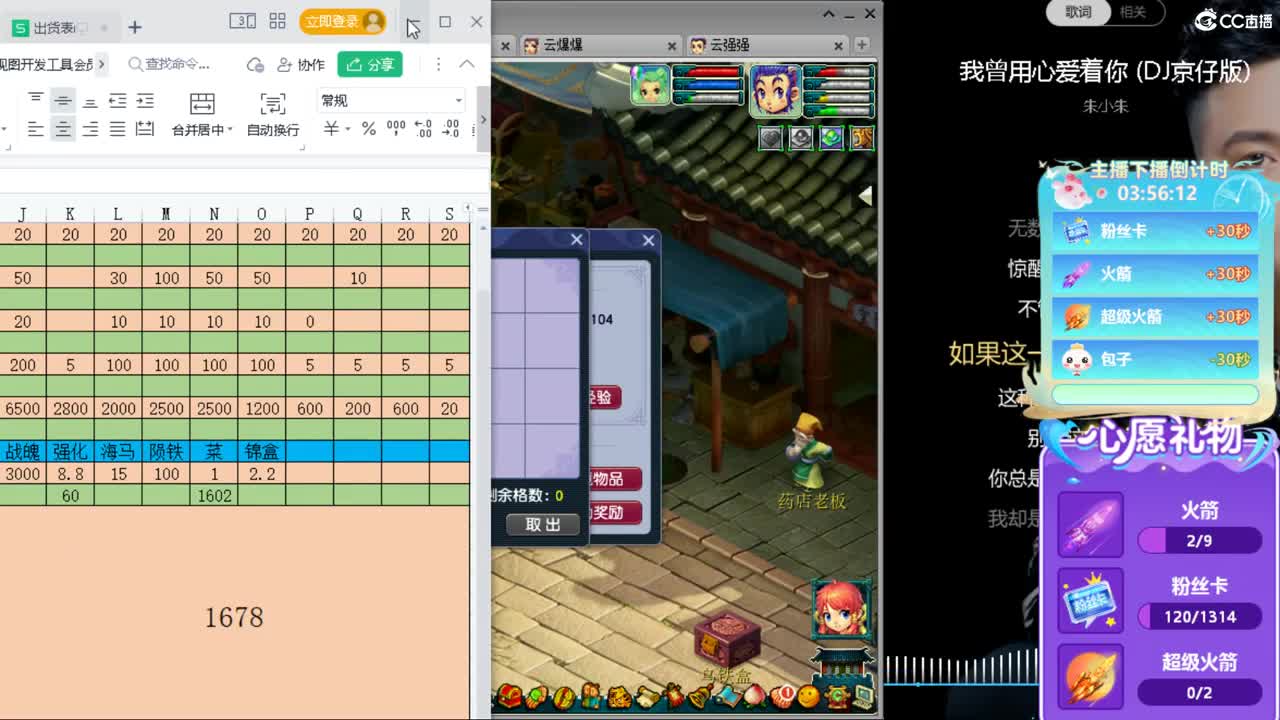This screenshot has height=720, width=1280.
Task: Click the purple-haired character portrait
Action: pos(775,90)
